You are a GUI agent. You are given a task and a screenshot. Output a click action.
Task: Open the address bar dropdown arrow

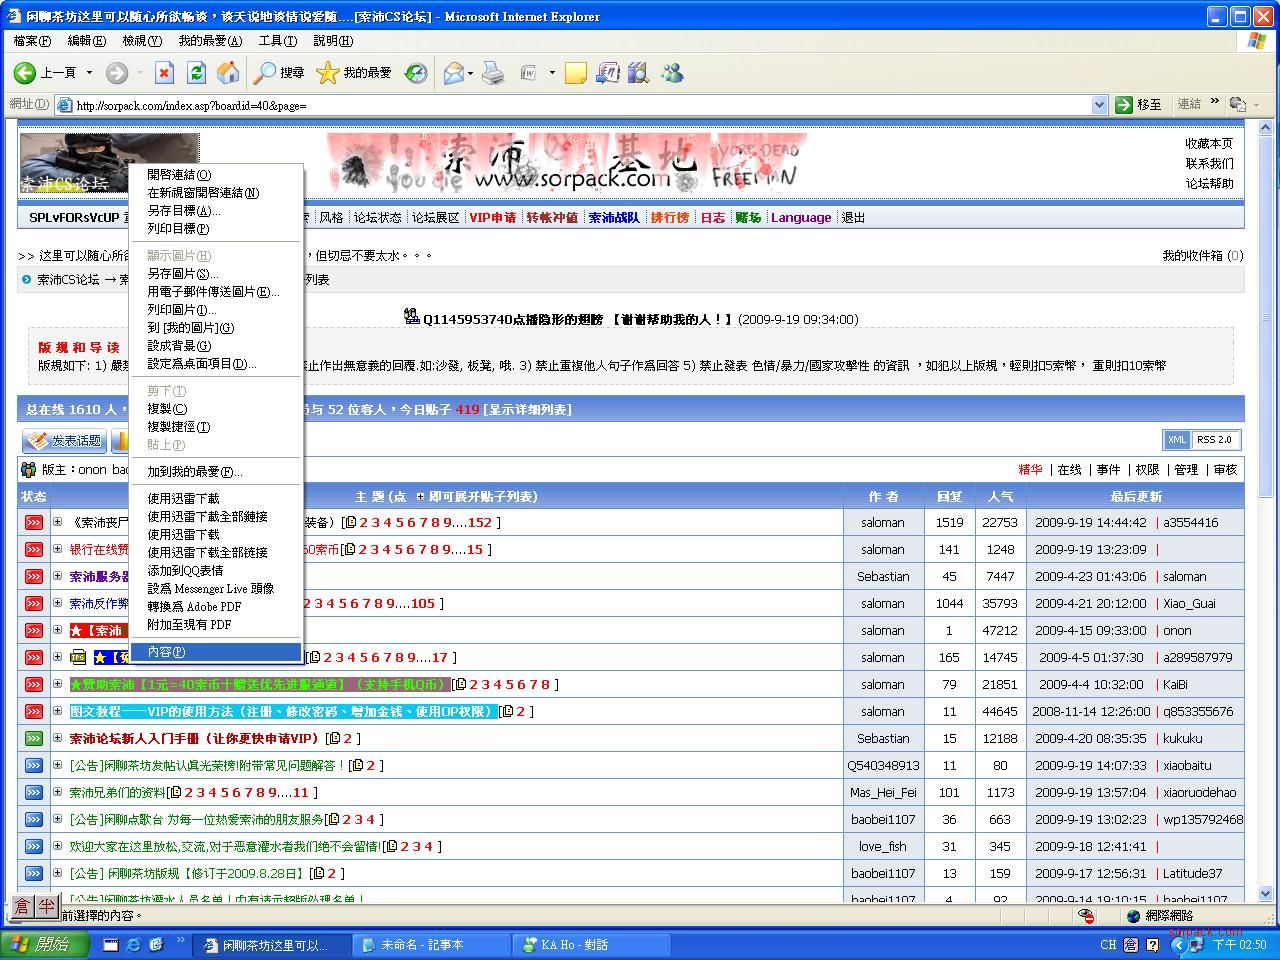tap(1099, 105)
